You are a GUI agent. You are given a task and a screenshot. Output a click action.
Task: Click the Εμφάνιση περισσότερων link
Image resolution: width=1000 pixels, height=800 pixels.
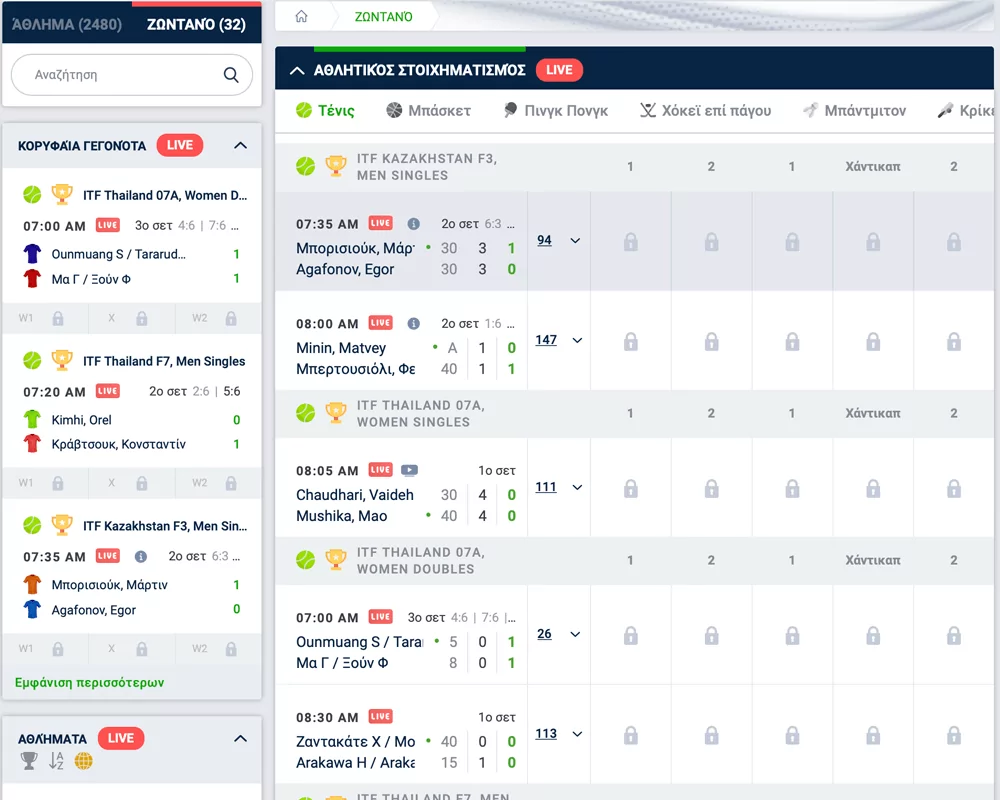click(x=90, y=683)
